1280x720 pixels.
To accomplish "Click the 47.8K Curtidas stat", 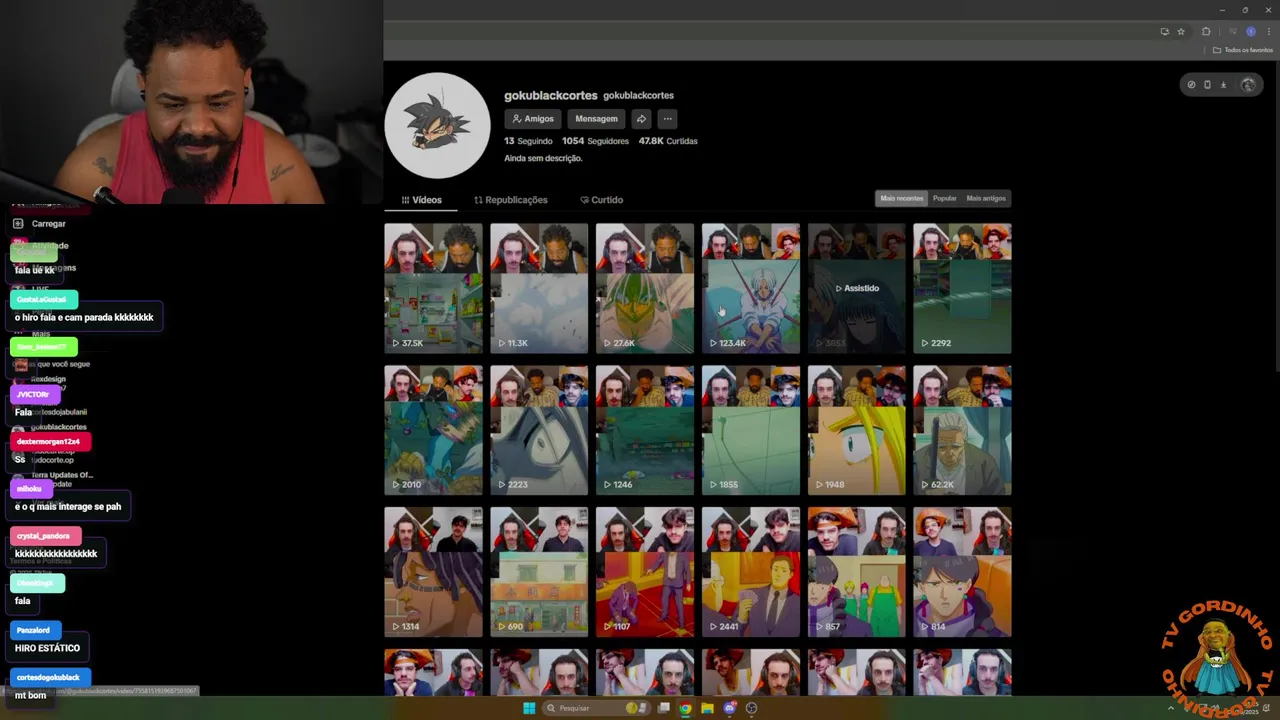I will [x=668, y=141].
